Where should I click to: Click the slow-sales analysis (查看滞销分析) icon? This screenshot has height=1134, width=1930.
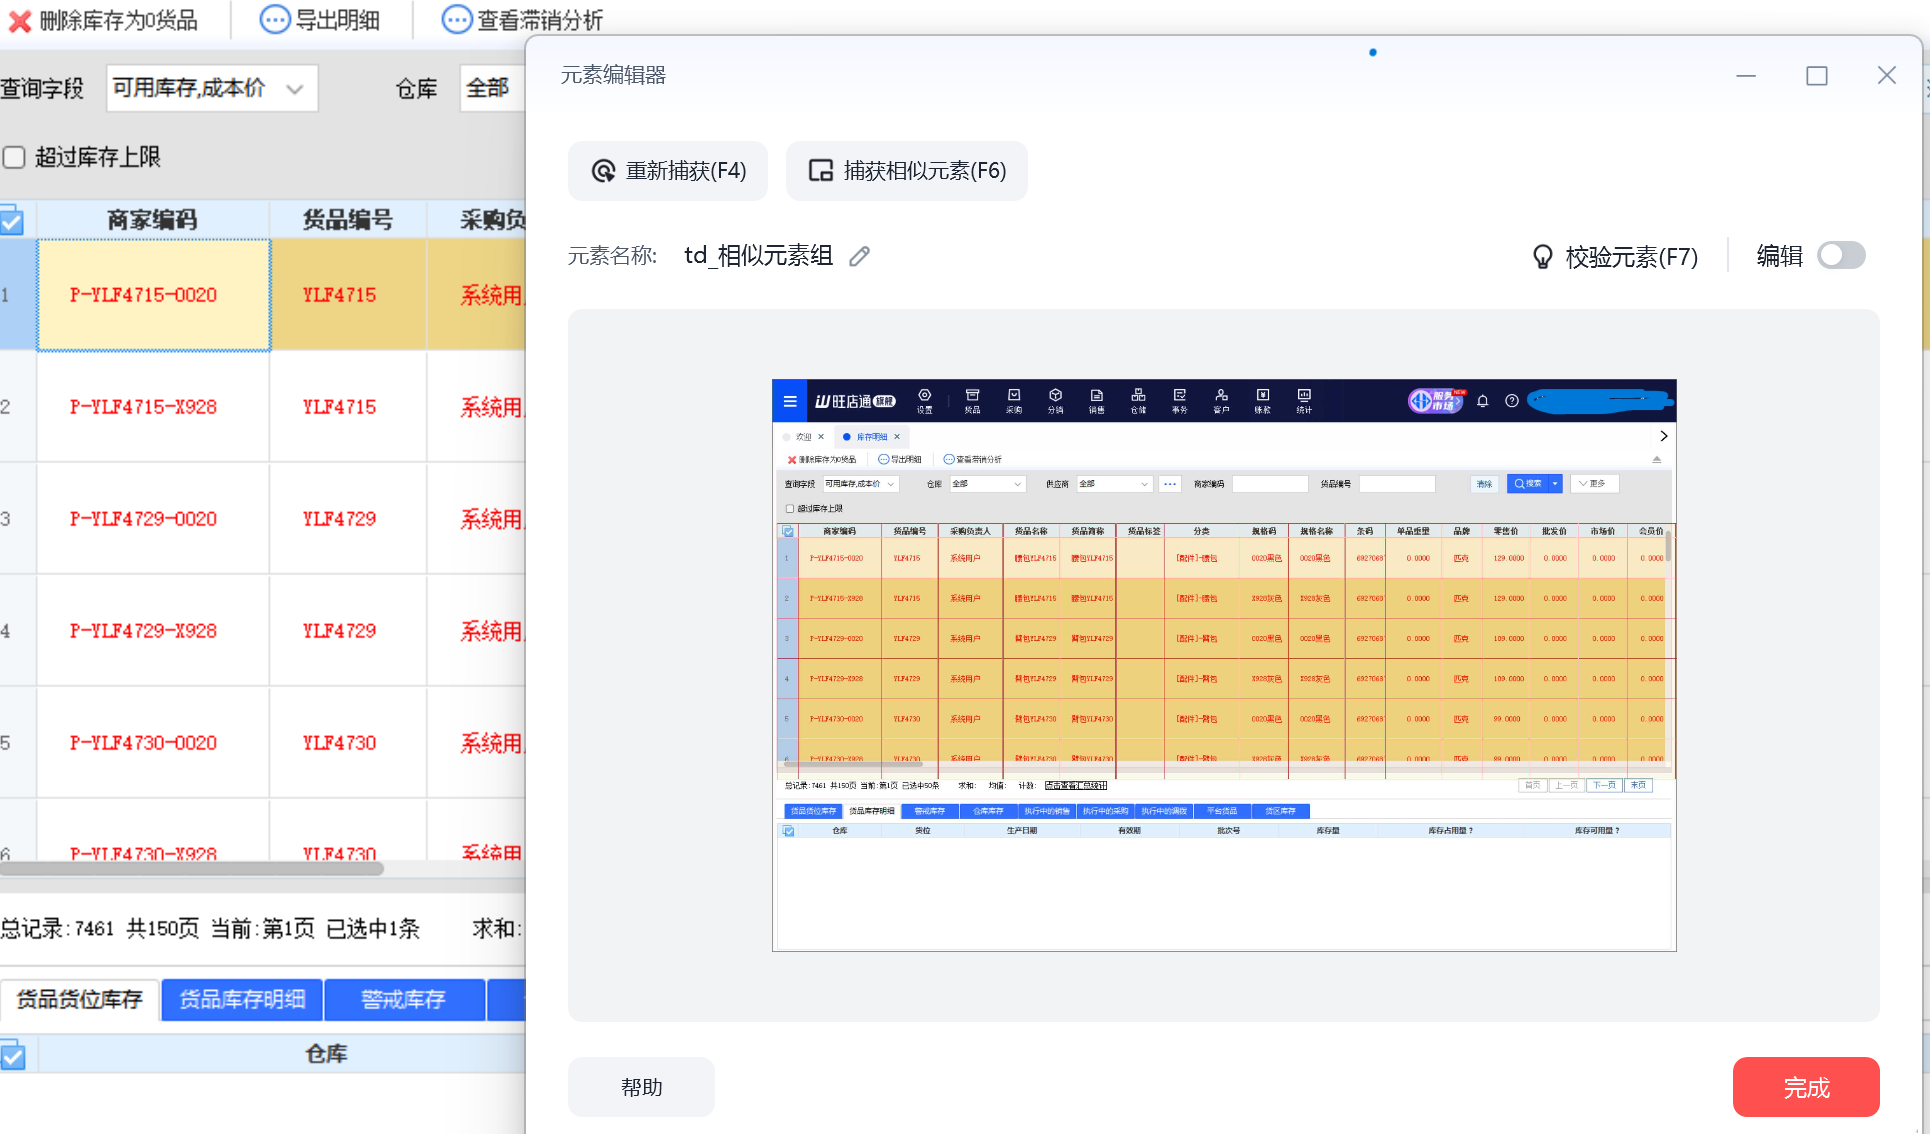(x=456, y=20)
